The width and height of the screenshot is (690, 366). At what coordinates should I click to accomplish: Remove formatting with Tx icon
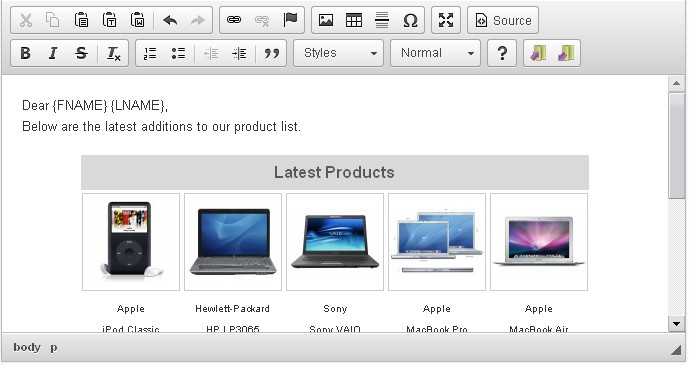click(x=114, y=53)
